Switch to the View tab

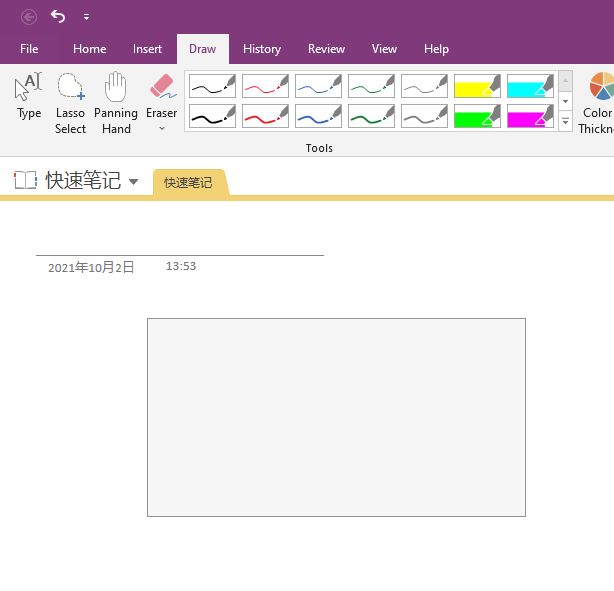pos(384,49)
